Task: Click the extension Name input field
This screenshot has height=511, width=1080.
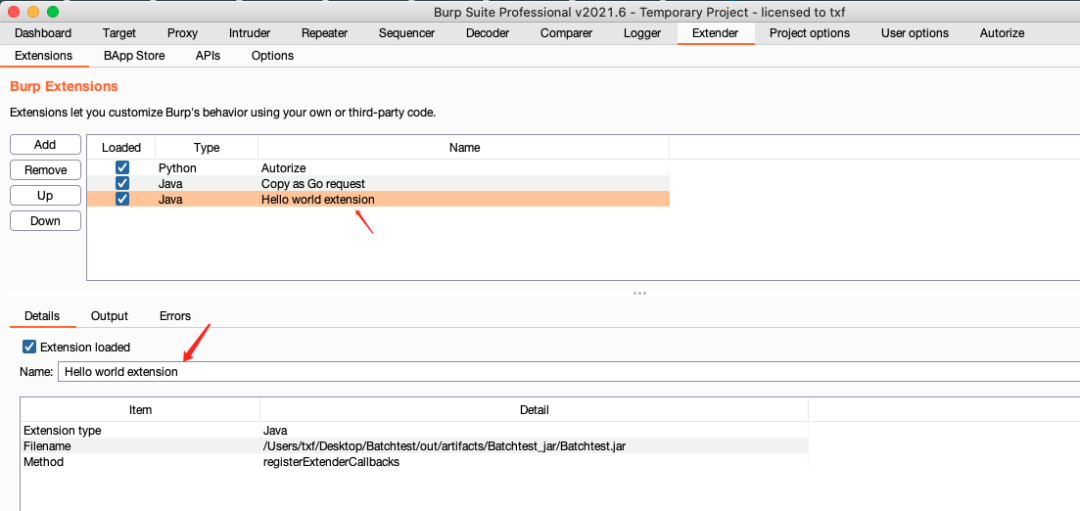Action: tap(568, 371)
